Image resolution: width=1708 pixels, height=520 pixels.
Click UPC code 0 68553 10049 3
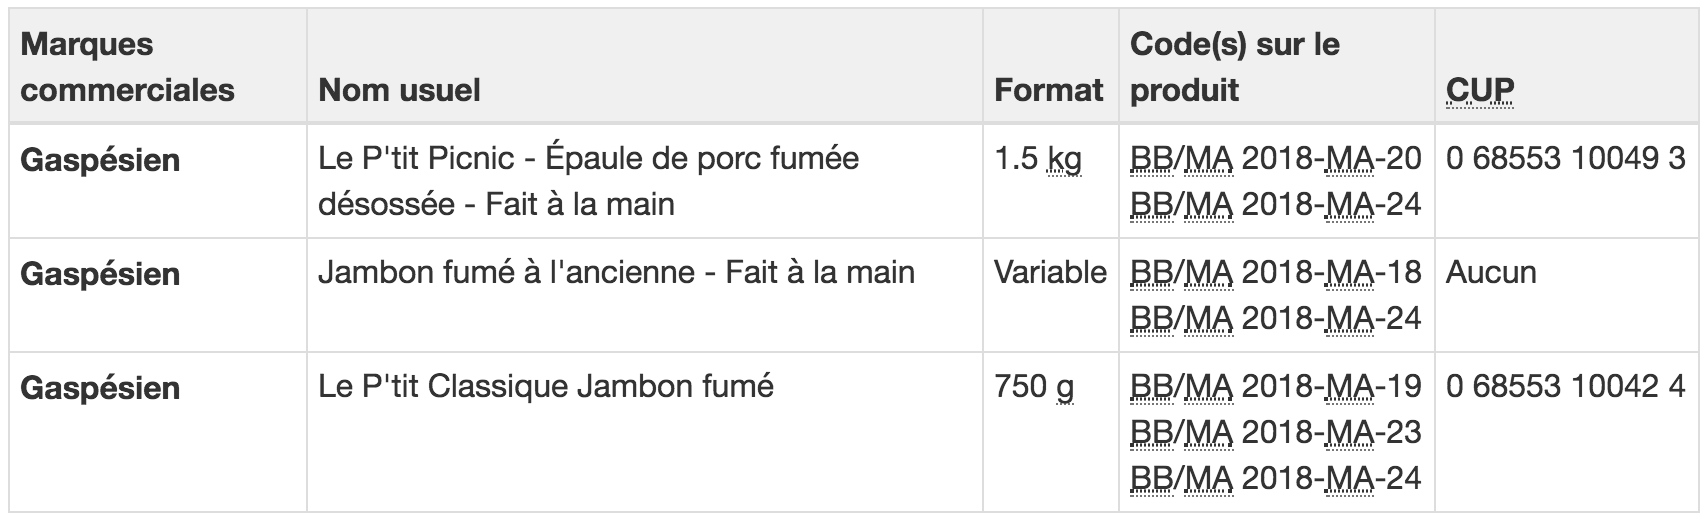coord(1566,158)
